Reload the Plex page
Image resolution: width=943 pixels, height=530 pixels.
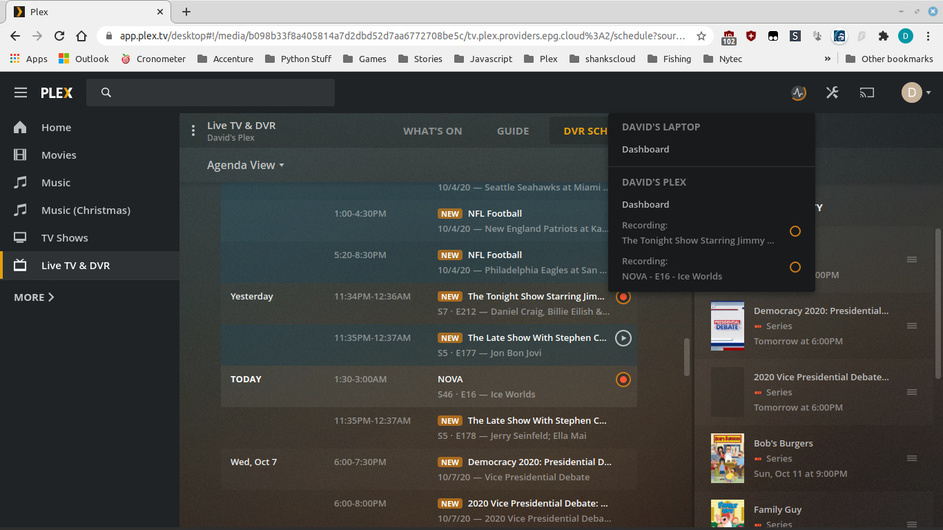pos(59,36)
